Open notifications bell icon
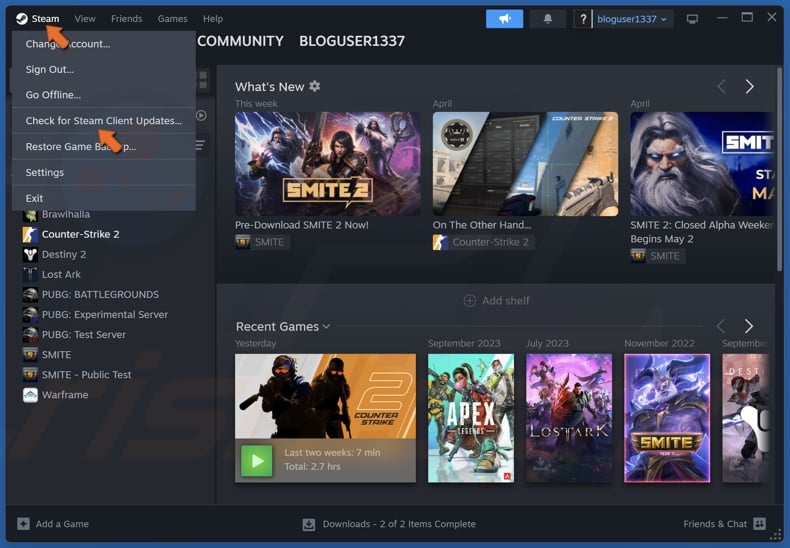Screen dimensions: 790x548 point(548,19)
